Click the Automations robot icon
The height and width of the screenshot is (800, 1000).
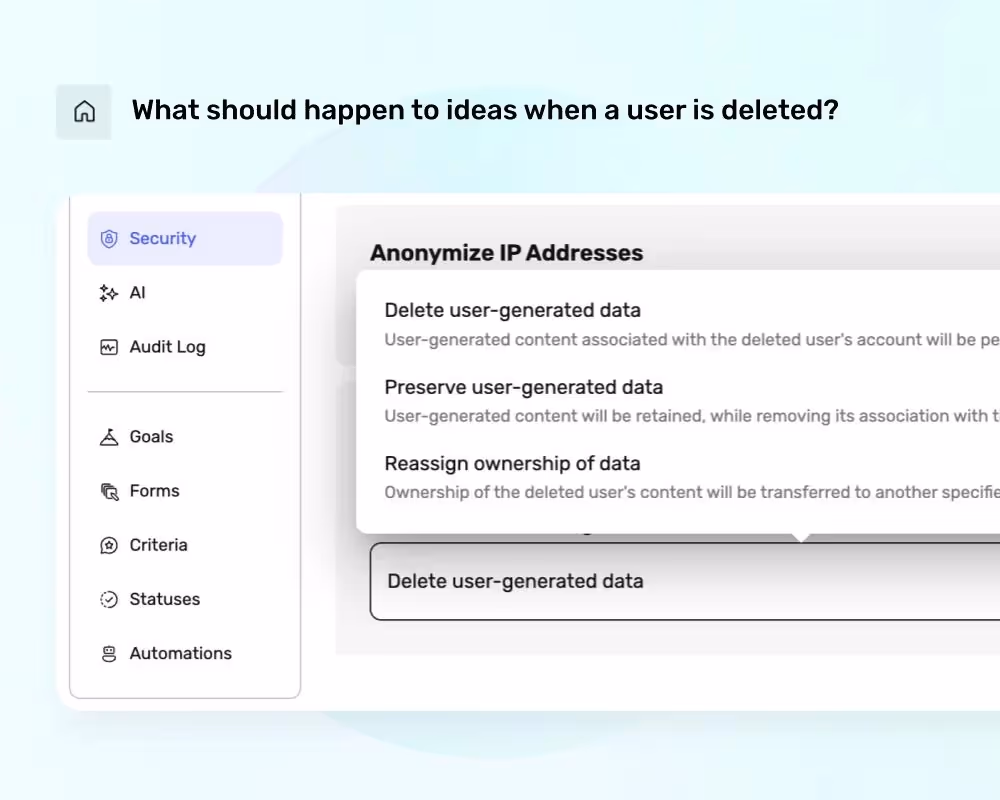108,652
